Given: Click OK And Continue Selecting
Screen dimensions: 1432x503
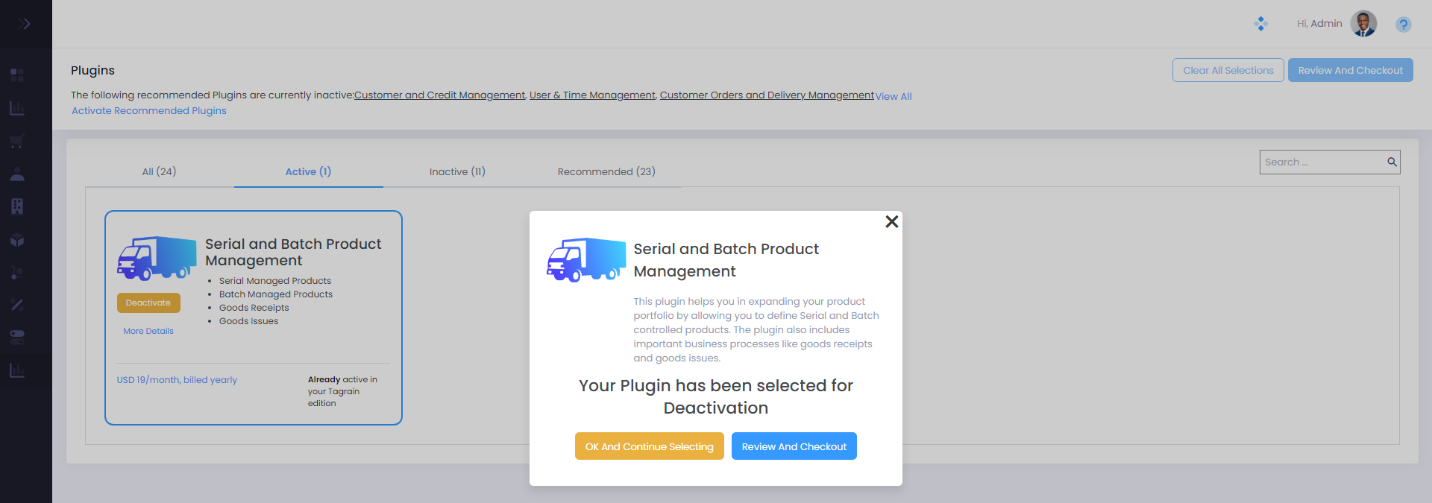Looking at the screenshot, I should pos(649,446).
